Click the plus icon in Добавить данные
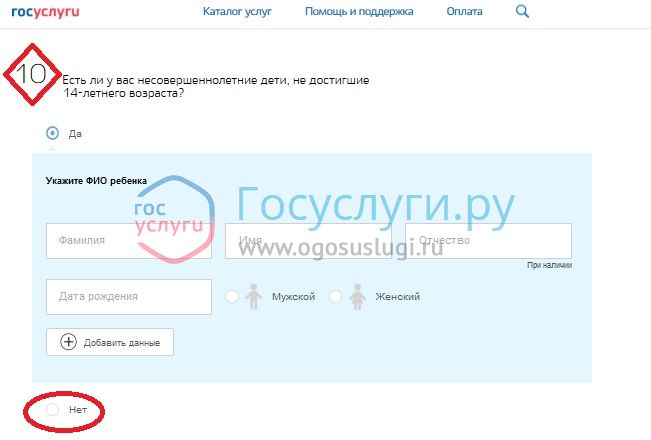The width and height of the screenshot is (651, 440). click(69, 342)
